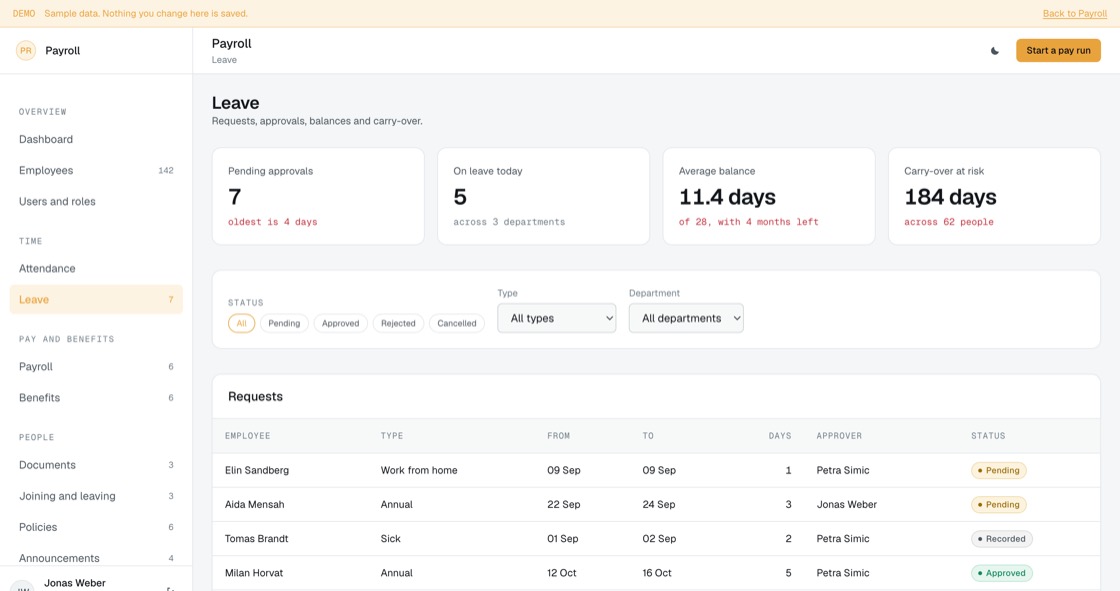Click the 22 Sep from date
This screenshot has height=591, width=1120.
564,505
